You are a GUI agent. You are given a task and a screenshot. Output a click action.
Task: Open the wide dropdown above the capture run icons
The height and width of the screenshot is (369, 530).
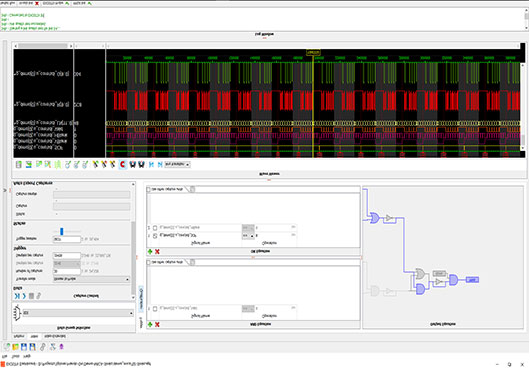tap(91, 279)
